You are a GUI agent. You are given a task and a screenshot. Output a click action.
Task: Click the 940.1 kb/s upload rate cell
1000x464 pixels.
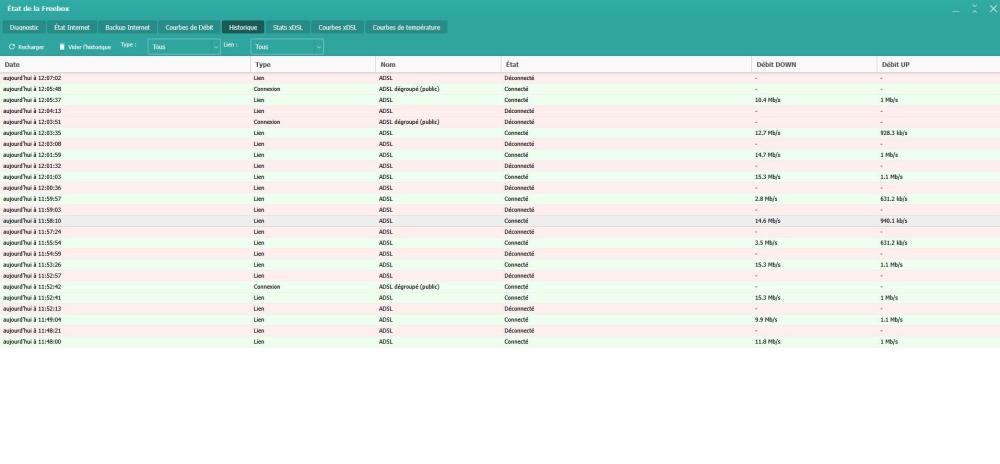pyautogui.click(x=893, y=221)
